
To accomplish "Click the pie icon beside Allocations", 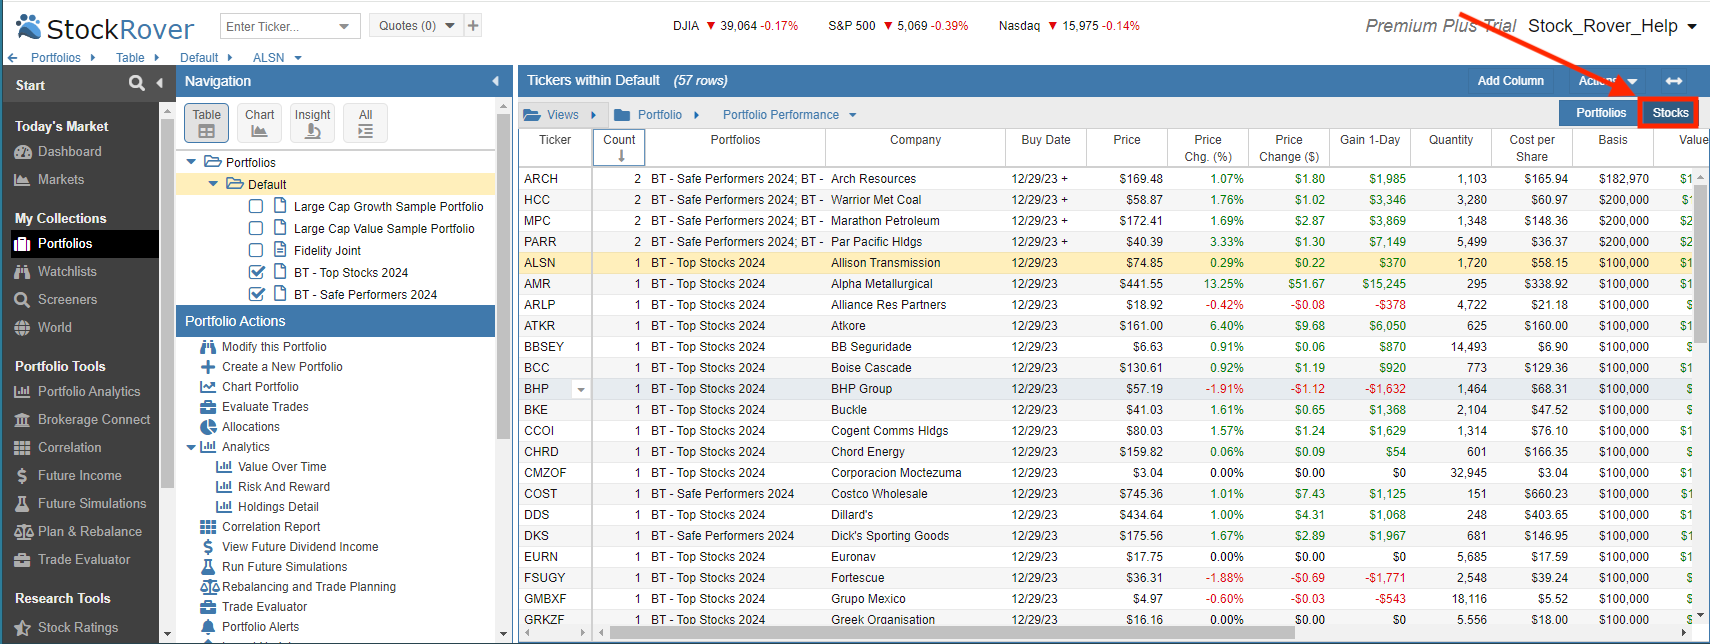I will [x=208, y=427].
